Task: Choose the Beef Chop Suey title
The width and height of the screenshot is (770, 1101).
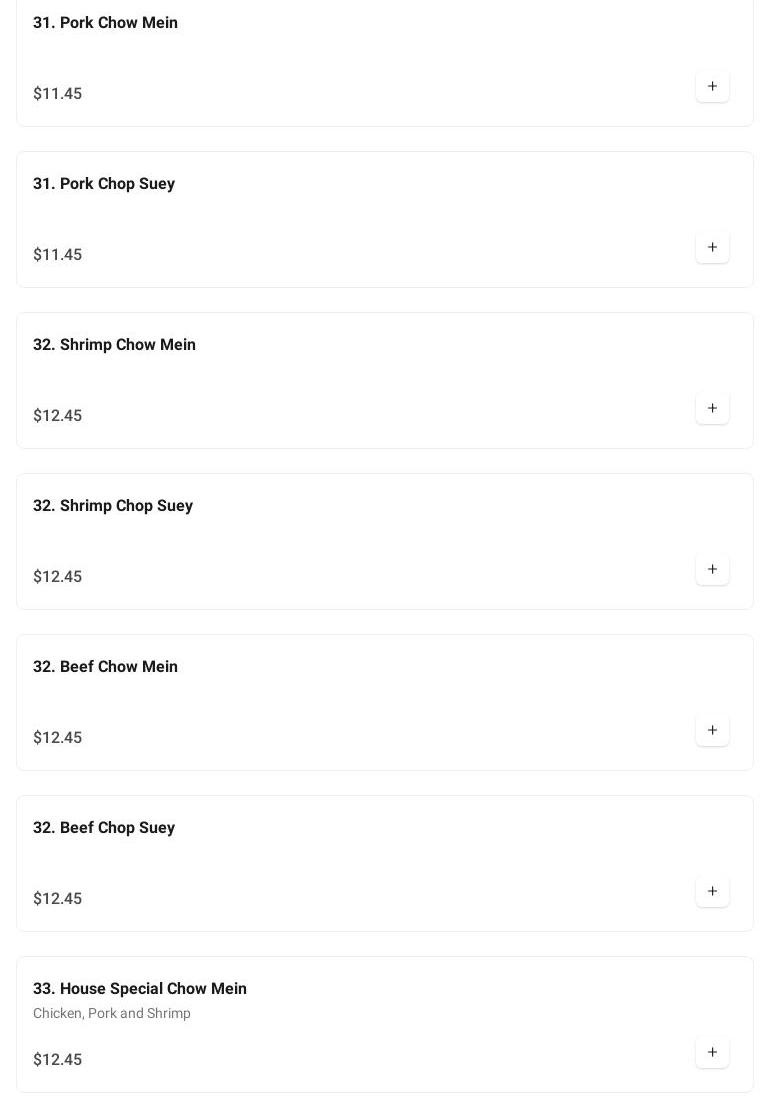Action: click(104, 828)
